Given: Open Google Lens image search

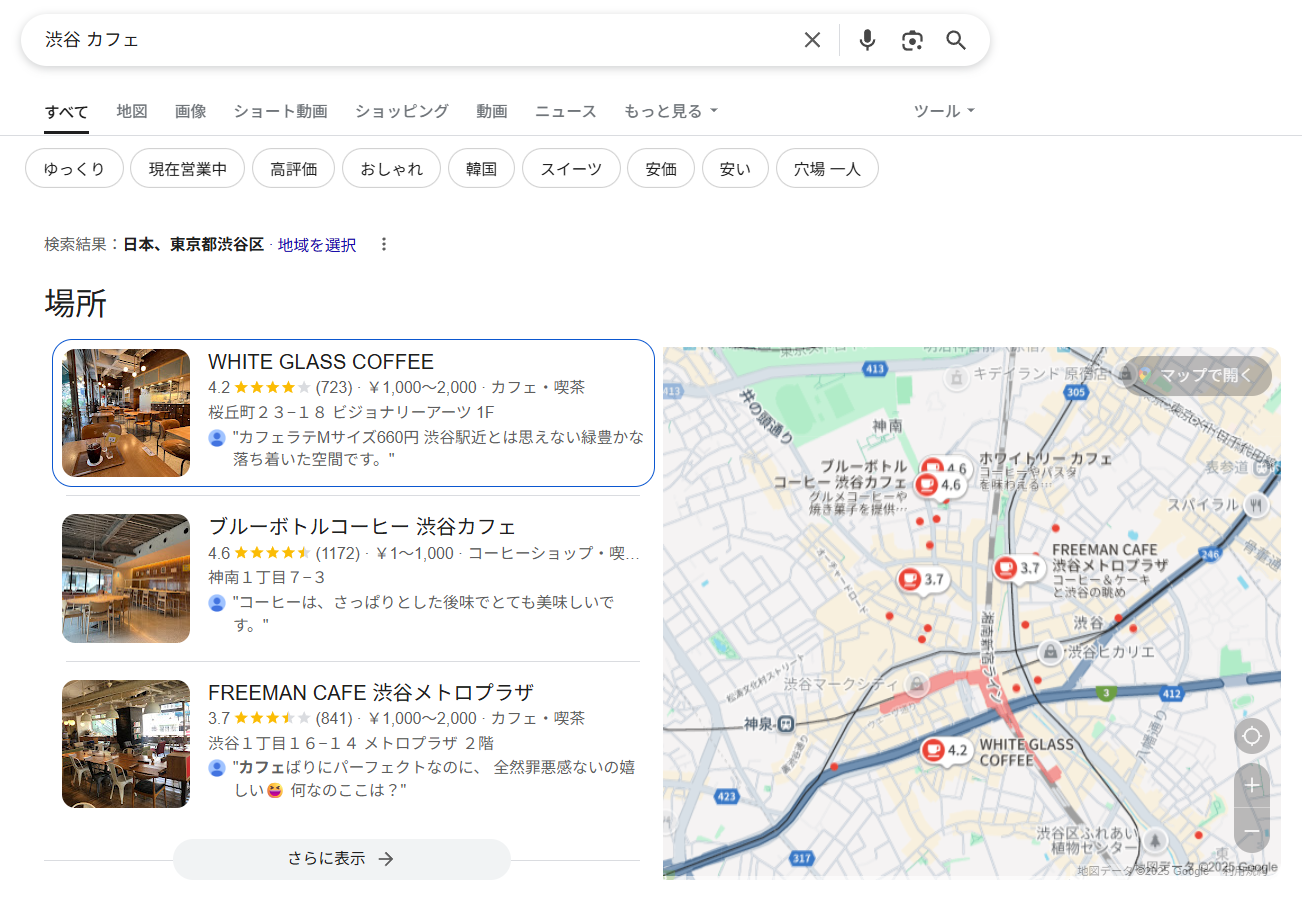Looking at the screenshot, I should point(911,39).
